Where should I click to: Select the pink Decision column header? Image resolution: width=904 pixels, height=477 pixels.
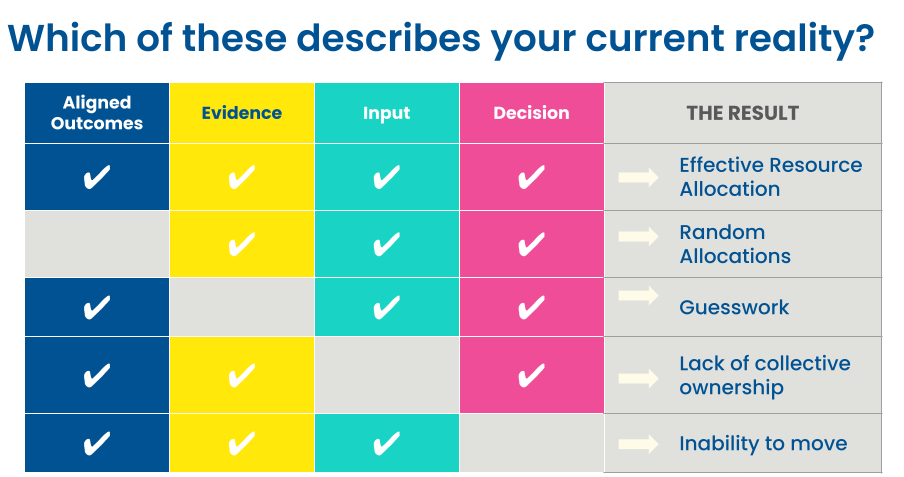pyautogui.click(x=531, y=113)
